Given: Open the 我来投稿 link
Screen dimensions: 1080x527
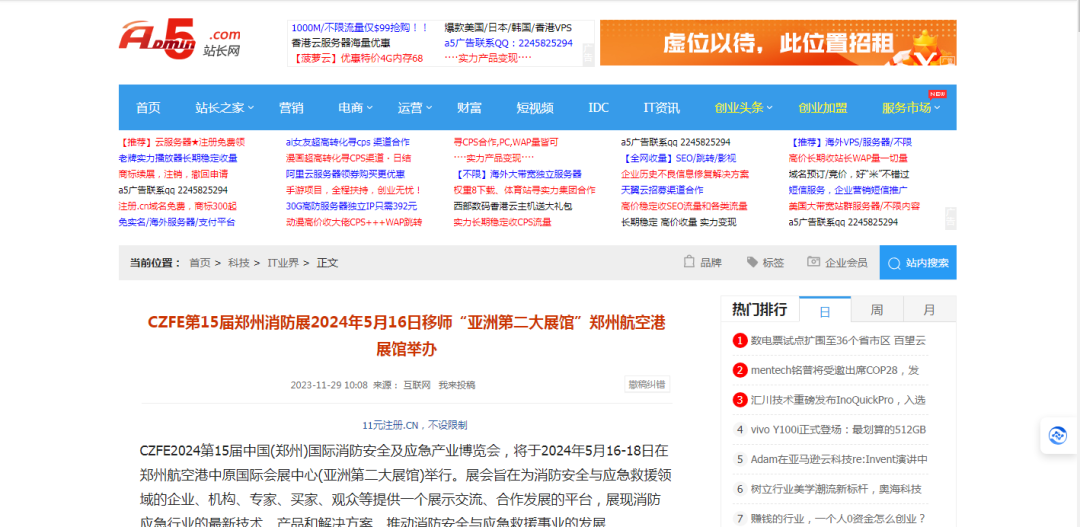Looking at the screenshot, I should 457,385.
